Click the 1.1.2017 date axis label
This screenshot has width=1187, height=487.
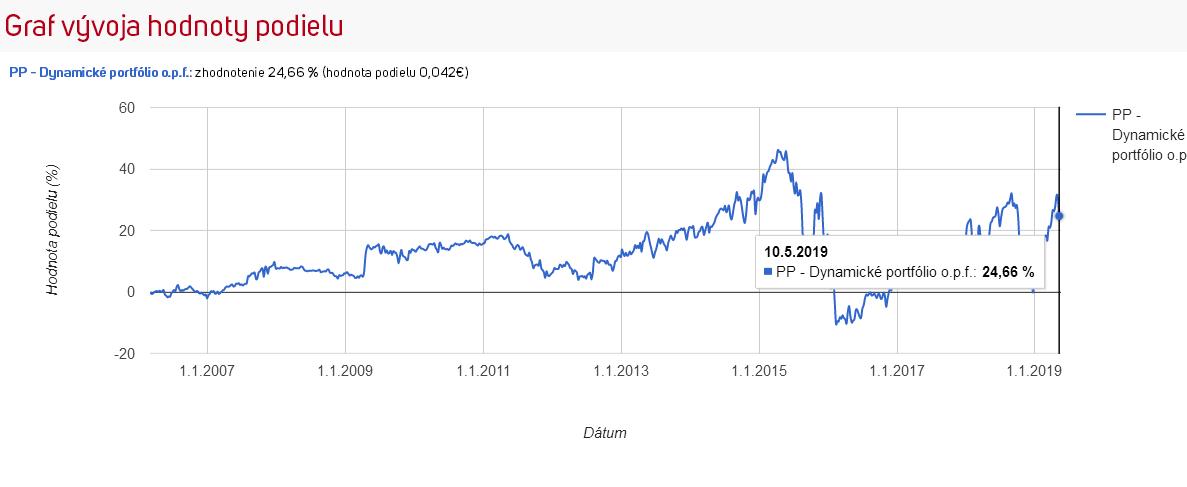(897, 371)
